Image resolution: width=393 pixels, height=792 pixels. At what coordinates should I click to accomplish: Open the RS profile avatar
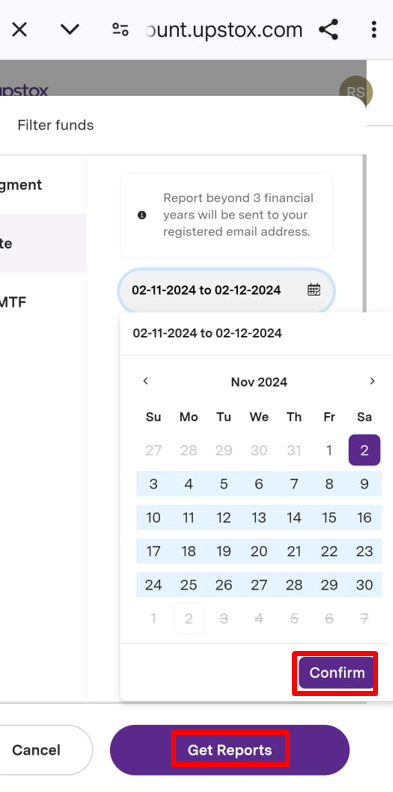coord(356,92)
